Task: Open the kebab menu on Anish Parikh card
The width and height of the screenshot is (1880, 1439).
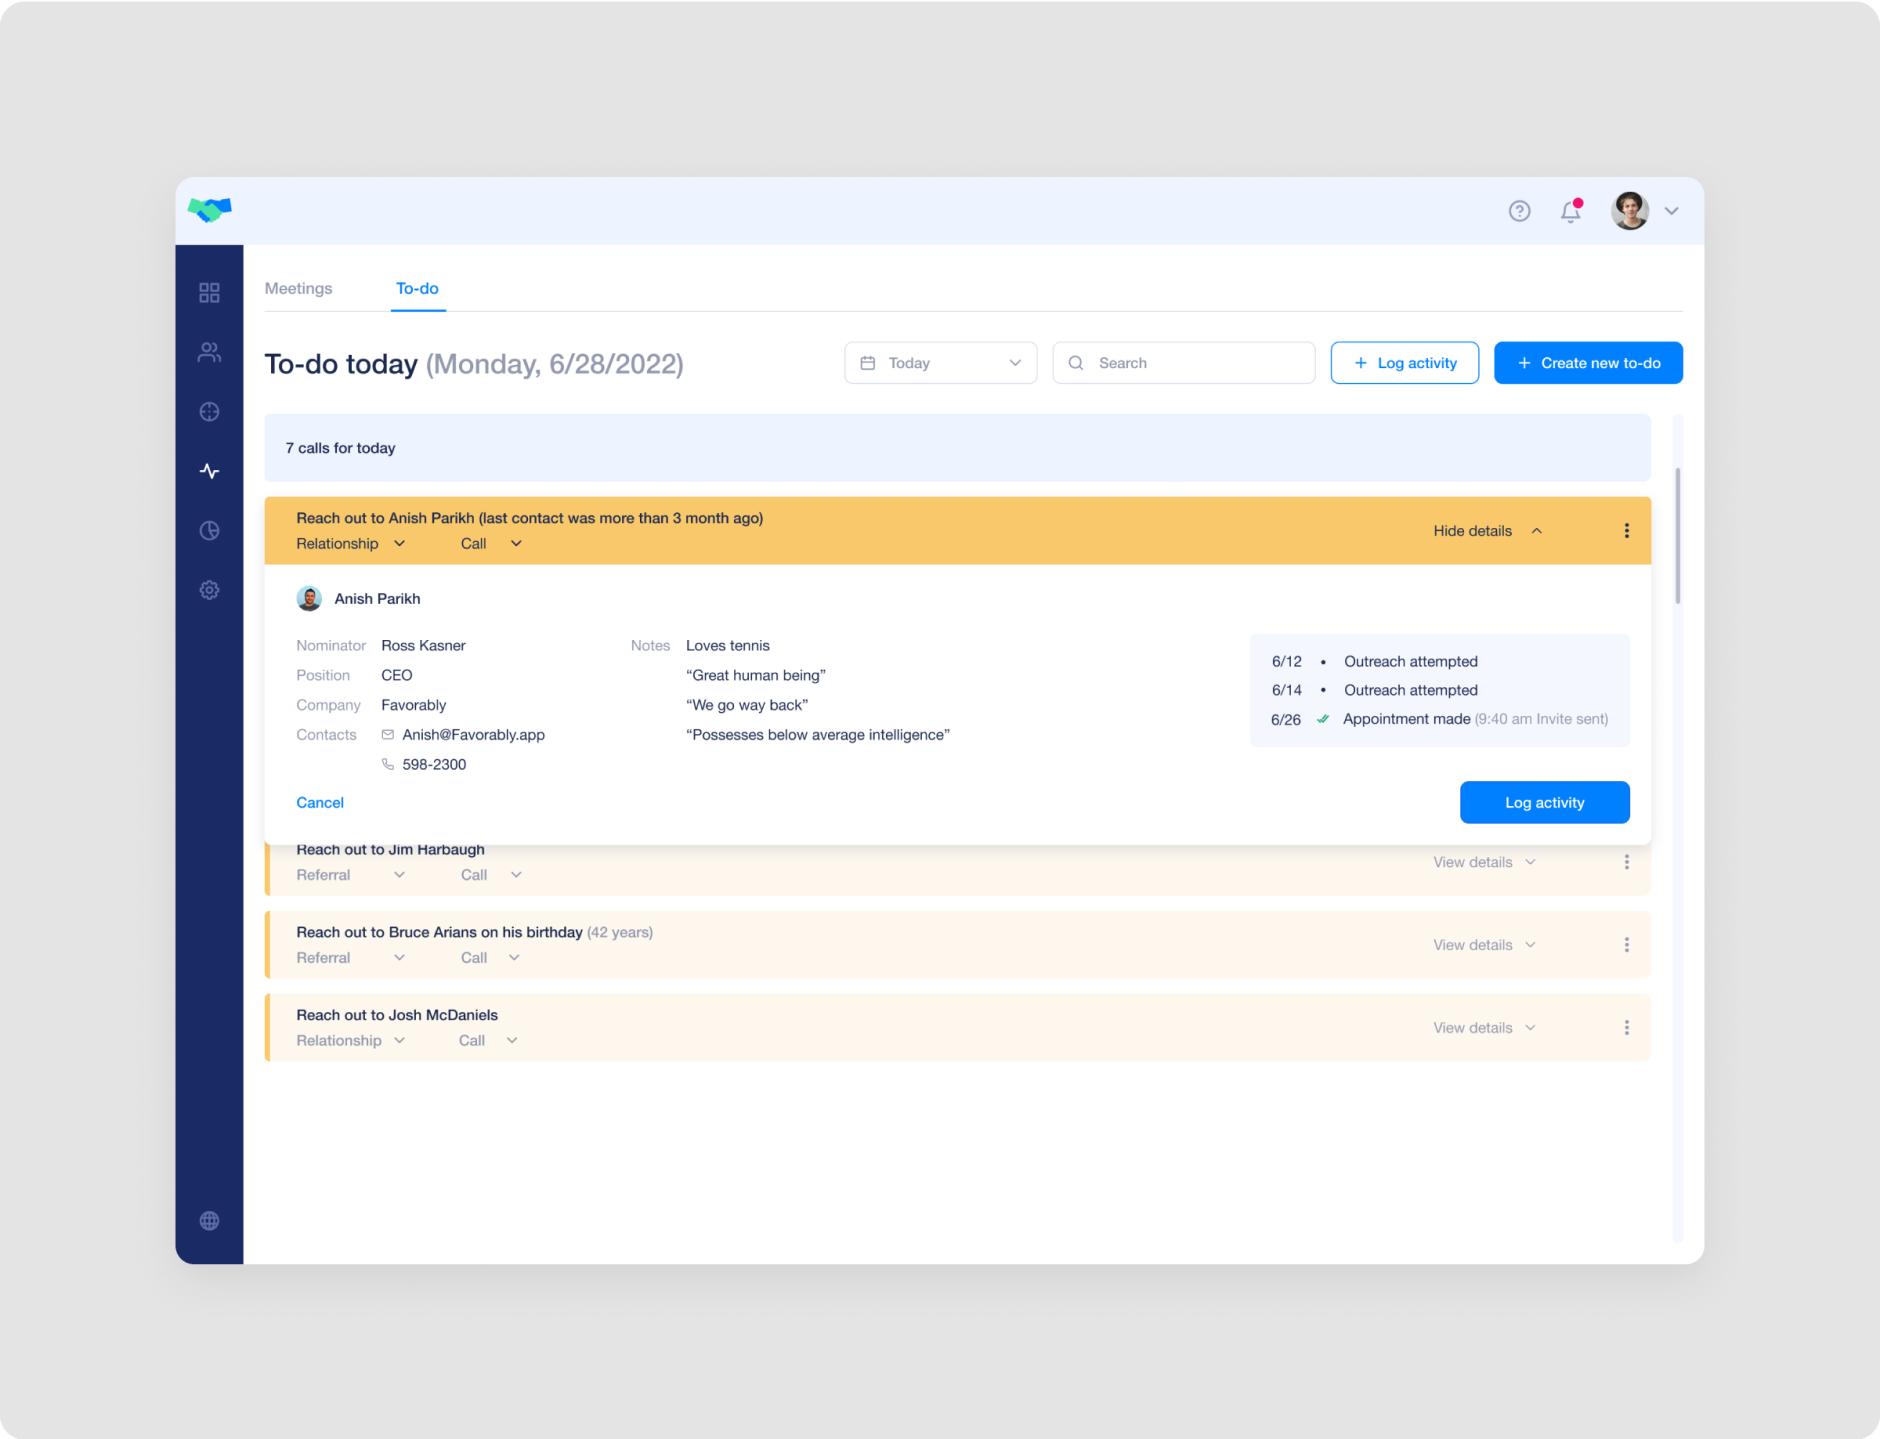Action: [x=1627, y=530]
